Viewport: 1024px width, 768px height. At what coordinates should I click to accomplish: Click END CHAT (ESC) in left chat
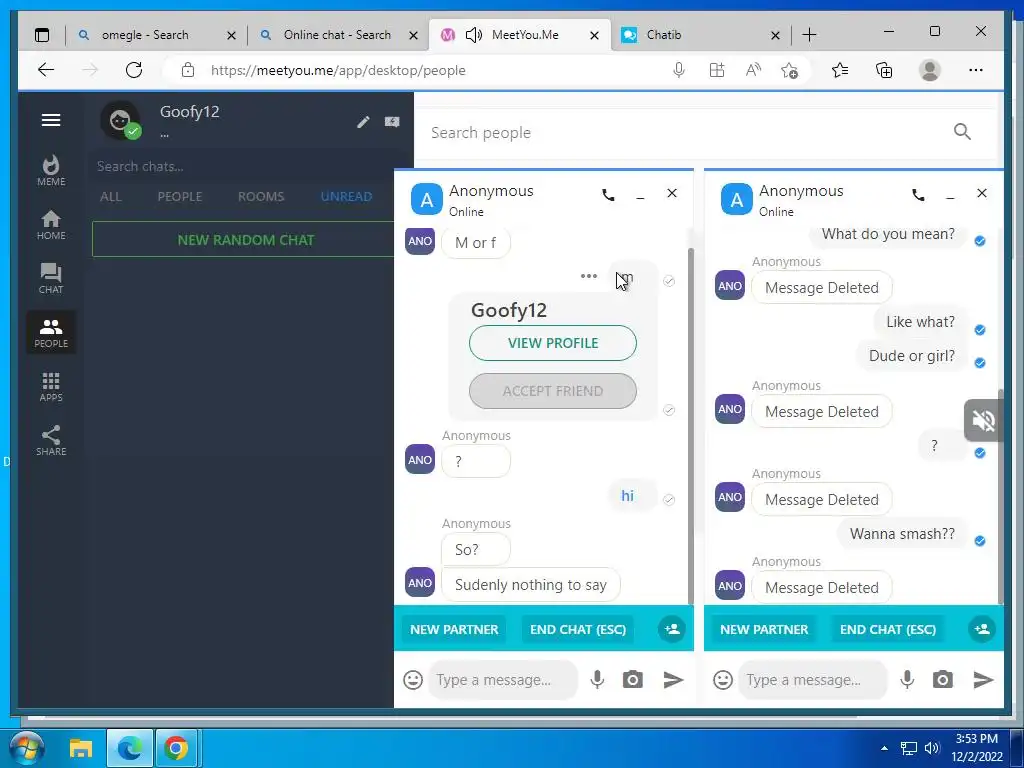point(578,630)
